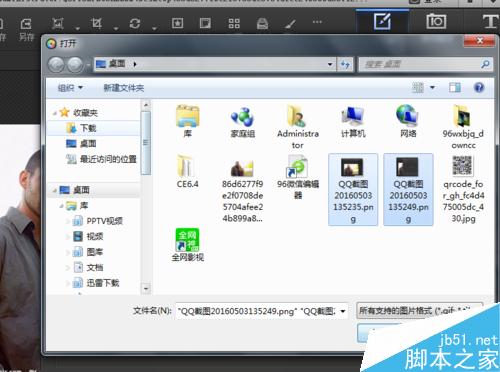The image size is (500, 372).
Task: Close the 打开 dialog
Action: click(479, 41)
